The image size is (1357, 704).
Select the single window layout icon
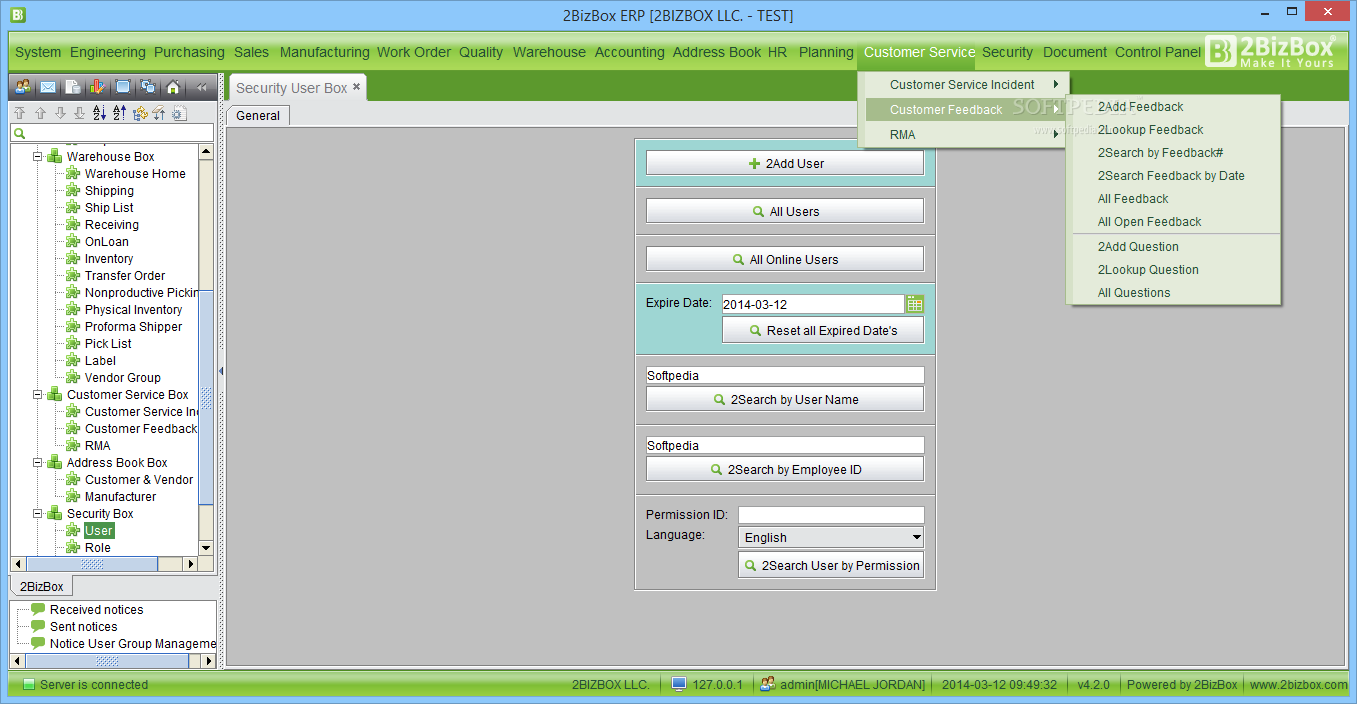(123, 87)
